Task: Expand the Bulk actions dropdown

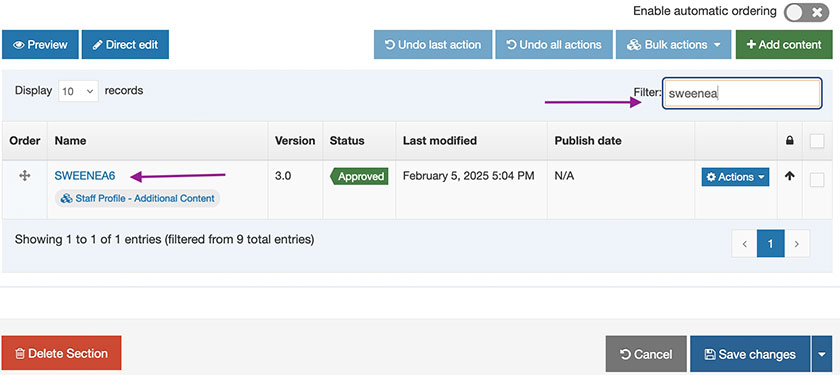Action: point(673,44)
